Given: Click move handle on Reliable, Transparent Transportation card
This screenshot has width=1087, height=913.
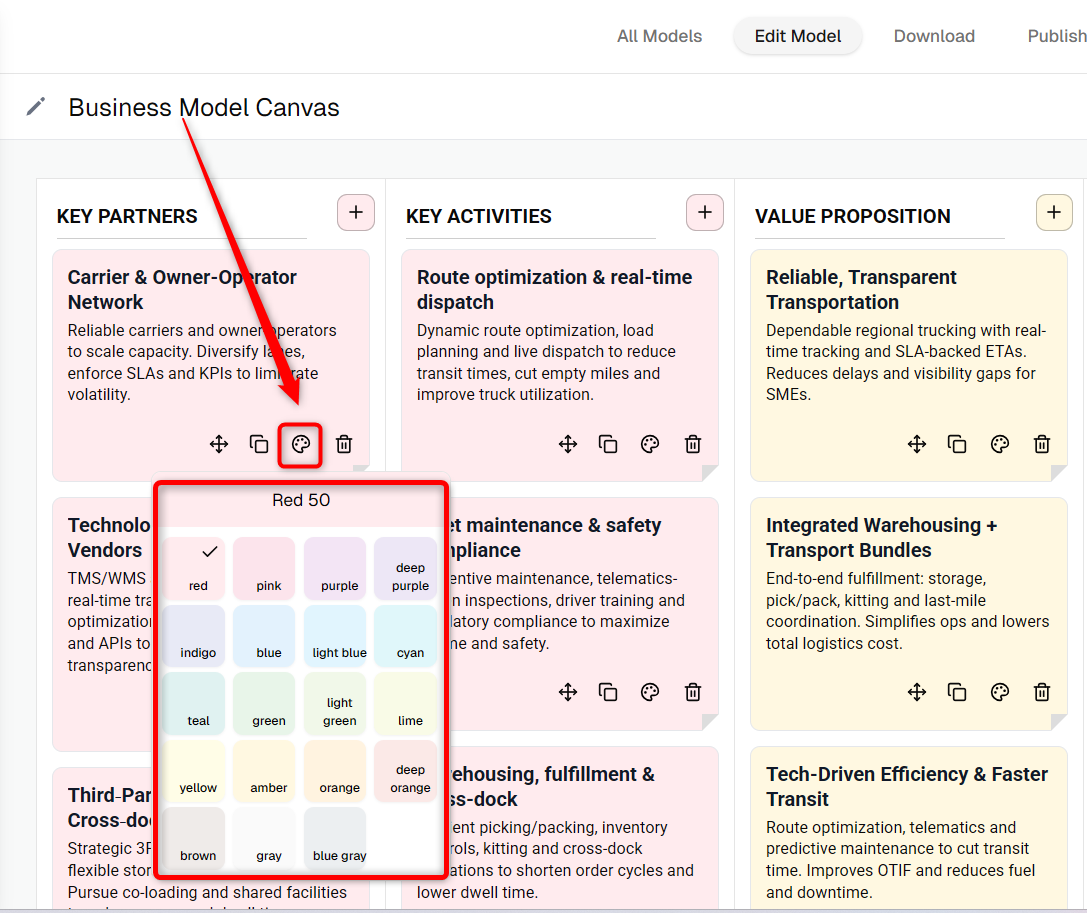Looking at the screenshot, I should (916, 444).
